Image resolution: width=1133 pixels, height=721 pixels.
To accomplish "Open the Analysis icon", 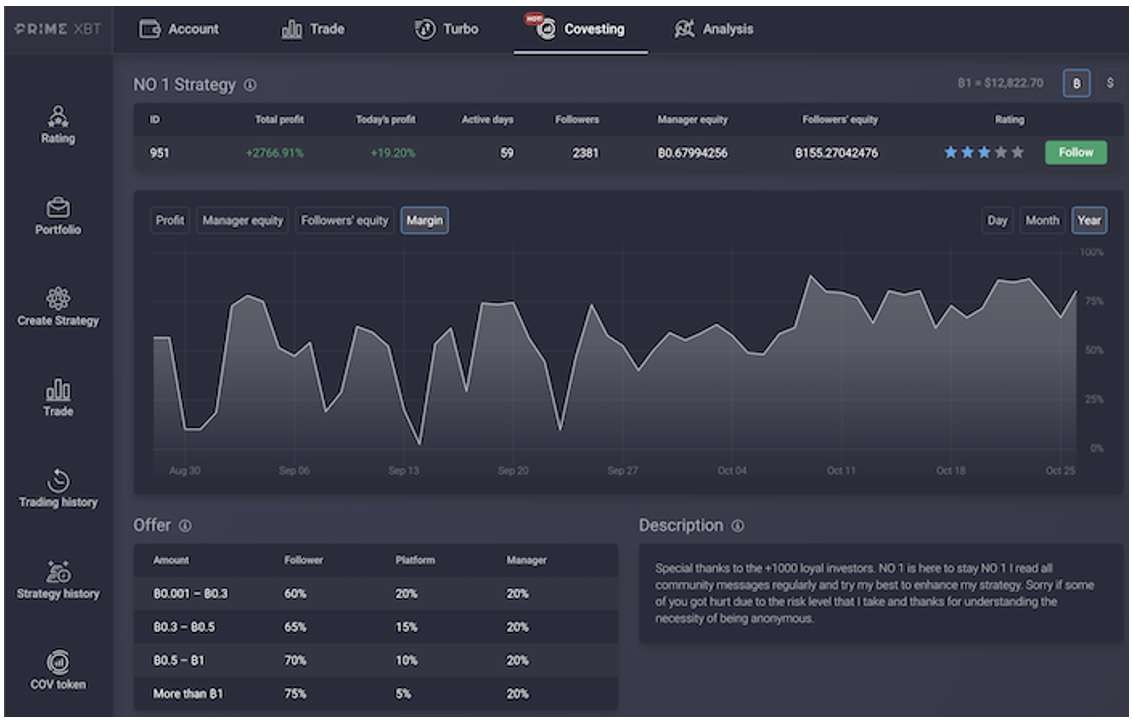I will [684, 29].
